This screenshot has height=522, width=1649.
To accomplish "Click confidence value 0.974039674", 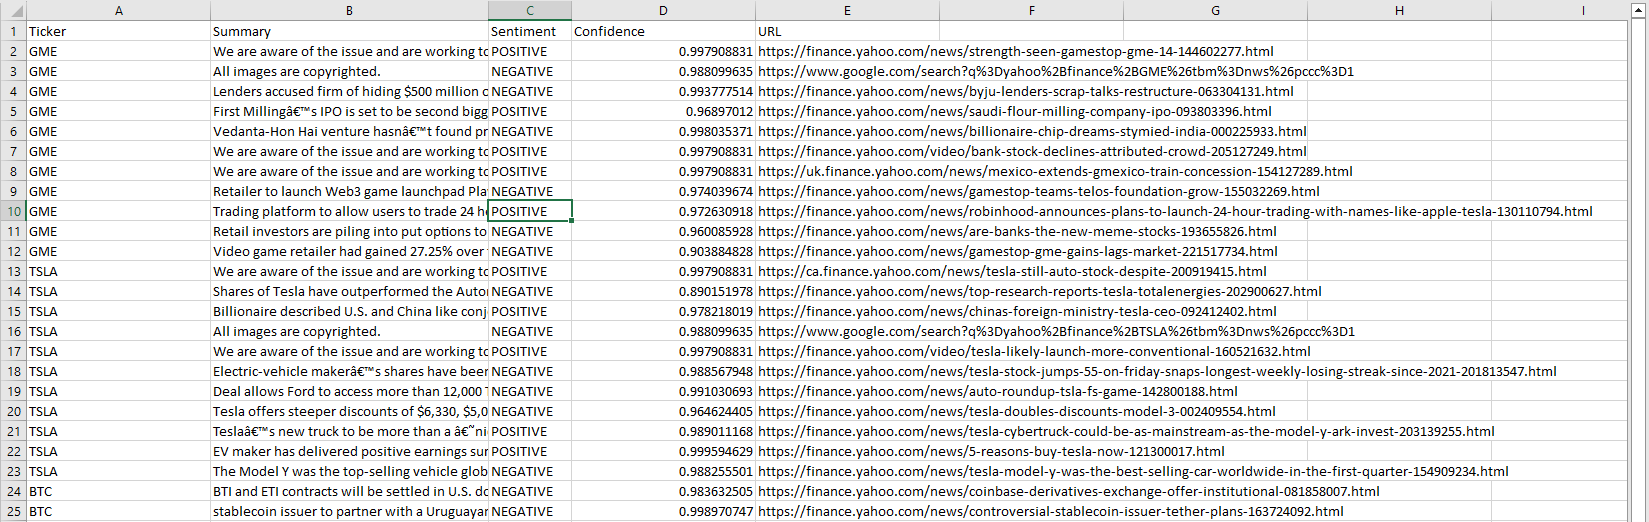I will [663, 191].
